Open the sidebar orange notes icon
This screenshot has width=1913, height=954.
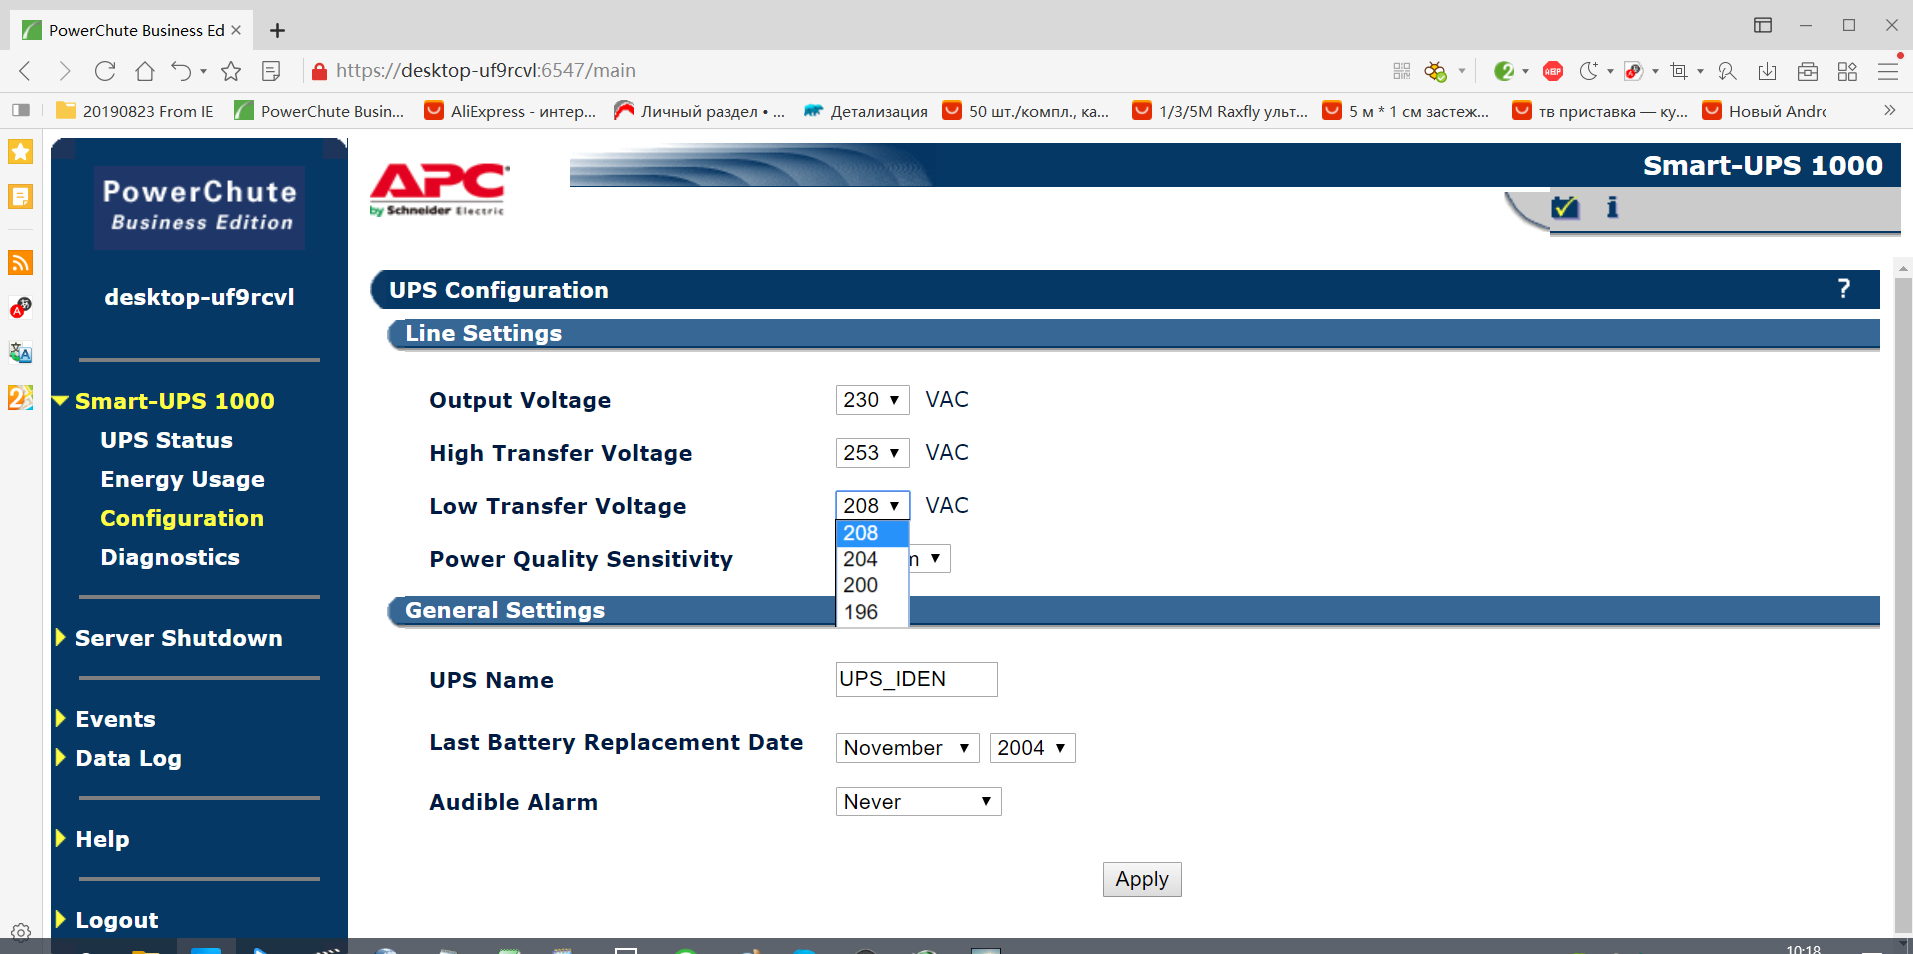[21, 197]
